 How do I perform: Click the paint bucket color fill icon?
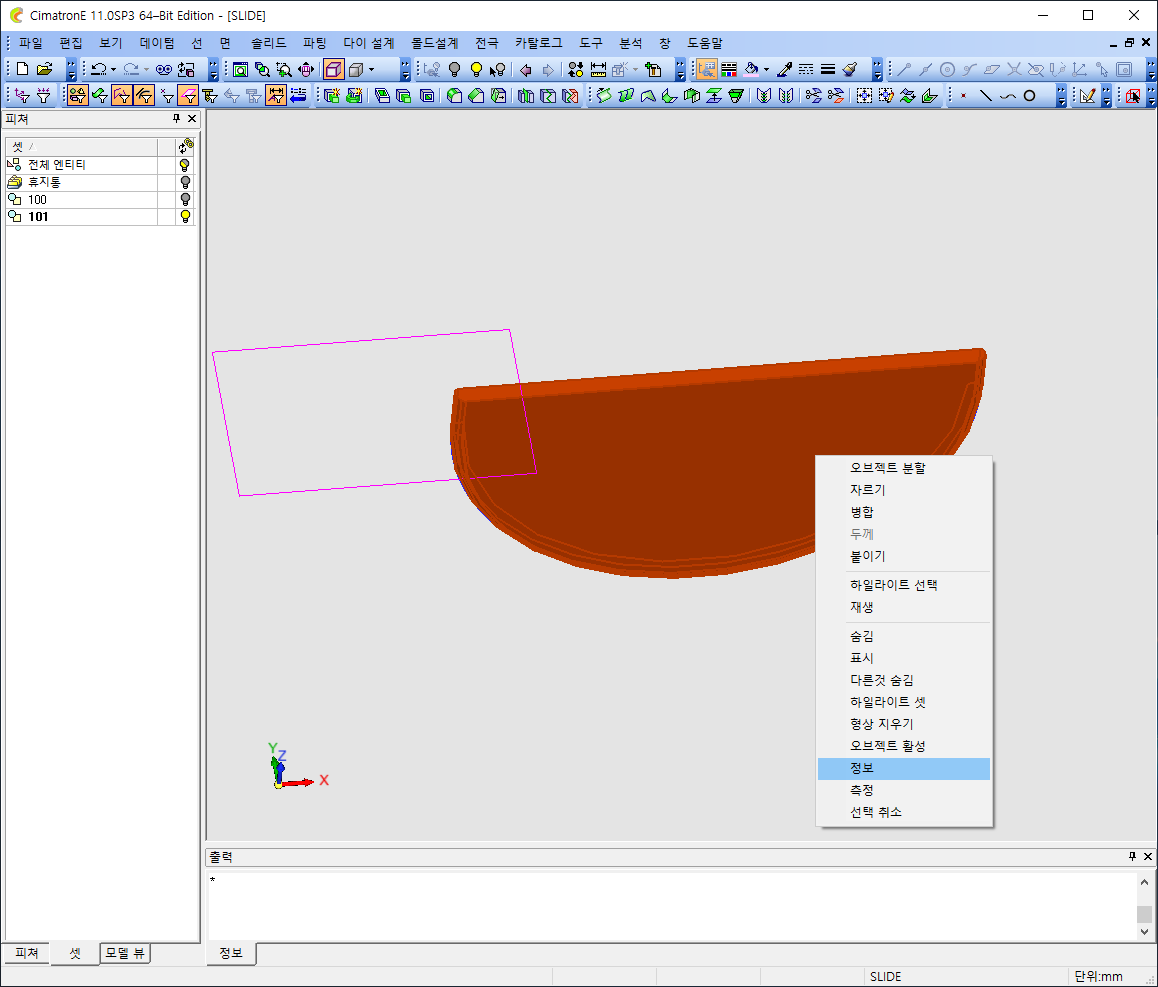[751, 69]
